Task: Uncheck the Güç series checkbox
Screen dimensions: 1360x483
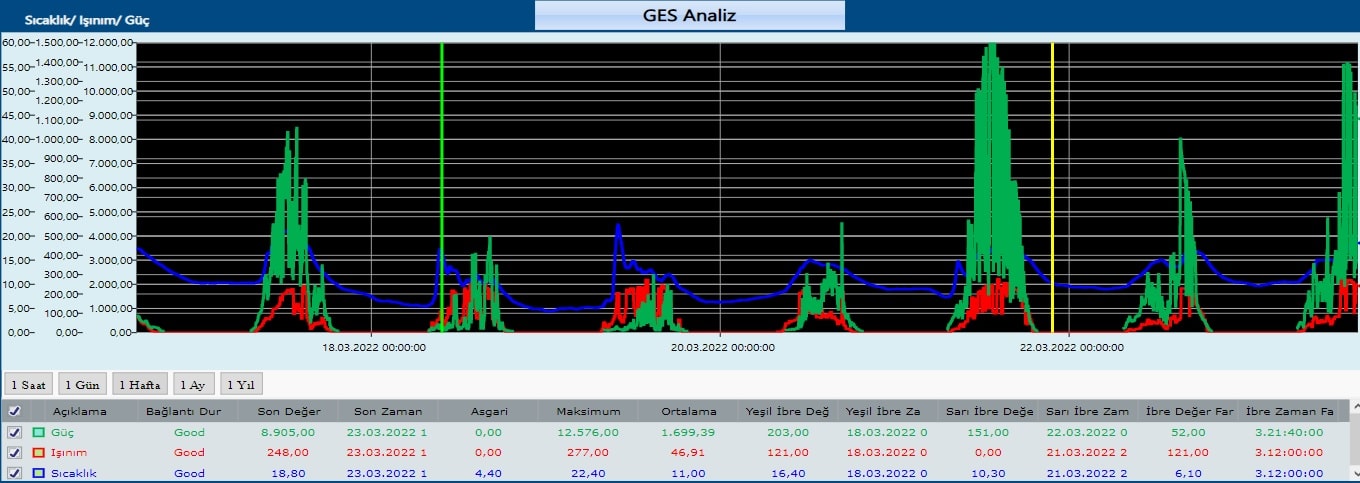Action: coord(14,433)
